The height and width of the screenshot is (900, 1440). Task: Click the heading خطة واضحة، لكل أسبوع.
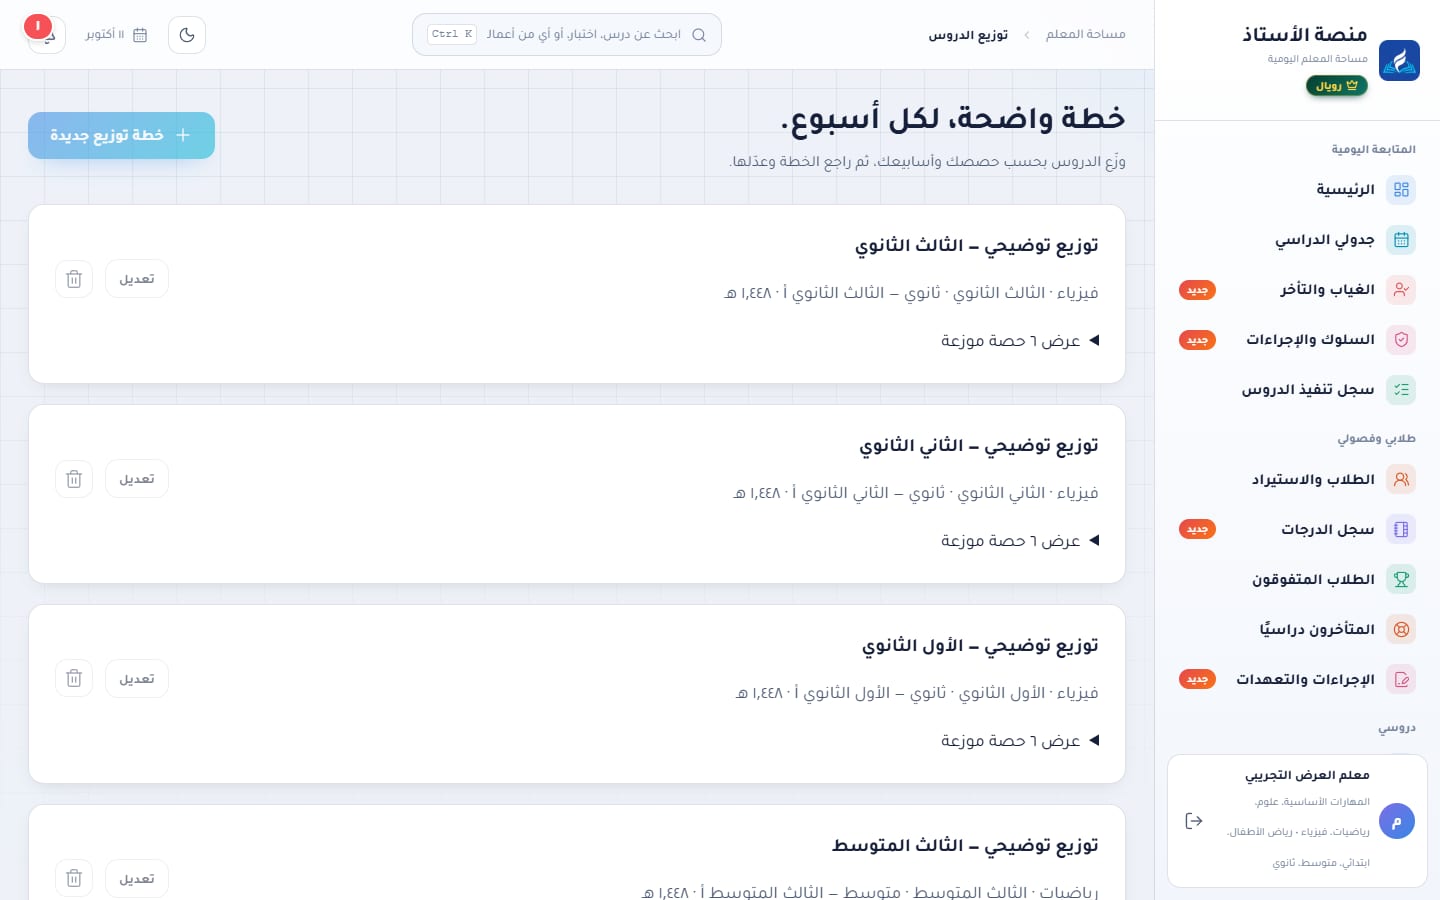click(x=953, y=119)
